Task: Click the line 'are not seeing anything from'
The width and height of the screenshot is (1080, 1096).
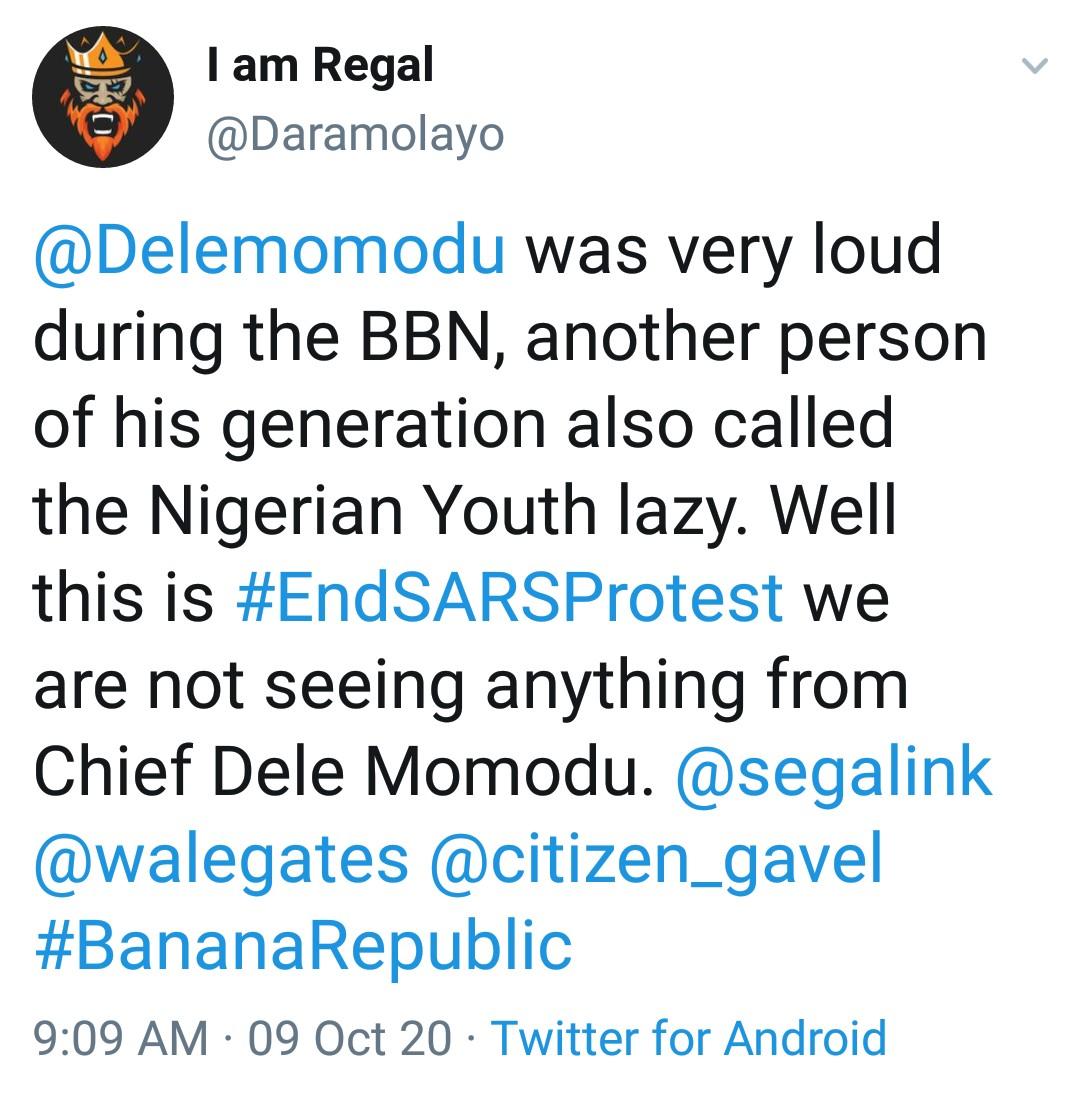Action: [x=470, y=686]
